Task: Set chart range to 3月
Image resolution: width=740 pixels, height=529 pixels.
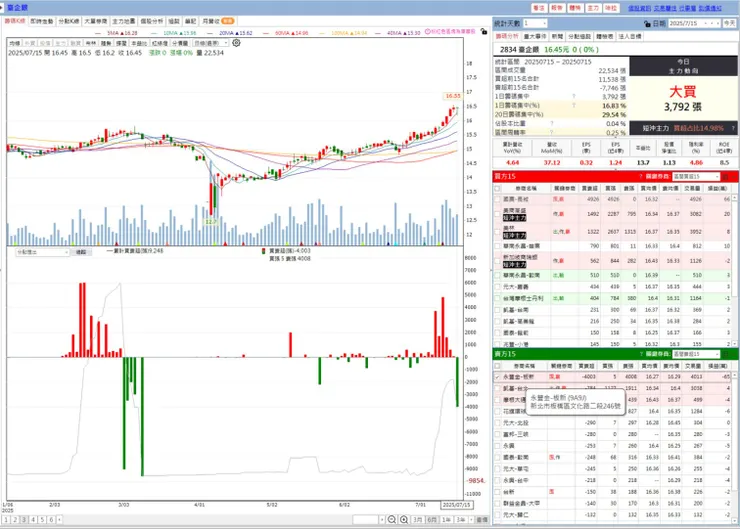Action: pos(417,520)
